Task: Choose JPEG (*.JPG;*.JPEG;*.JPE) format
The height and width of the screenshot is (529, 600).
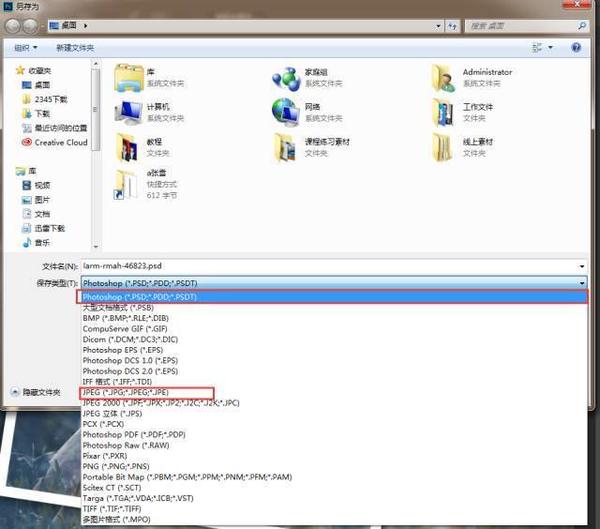Action: tap(334, 392)
